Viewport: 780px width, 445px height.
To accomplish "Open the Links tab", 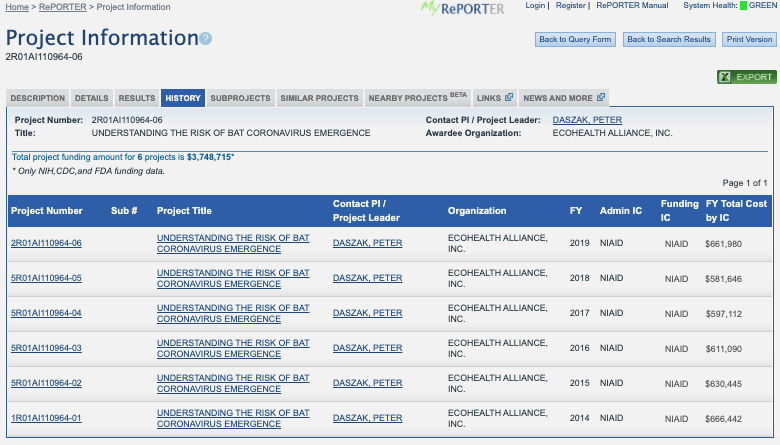I will [494, 98].
